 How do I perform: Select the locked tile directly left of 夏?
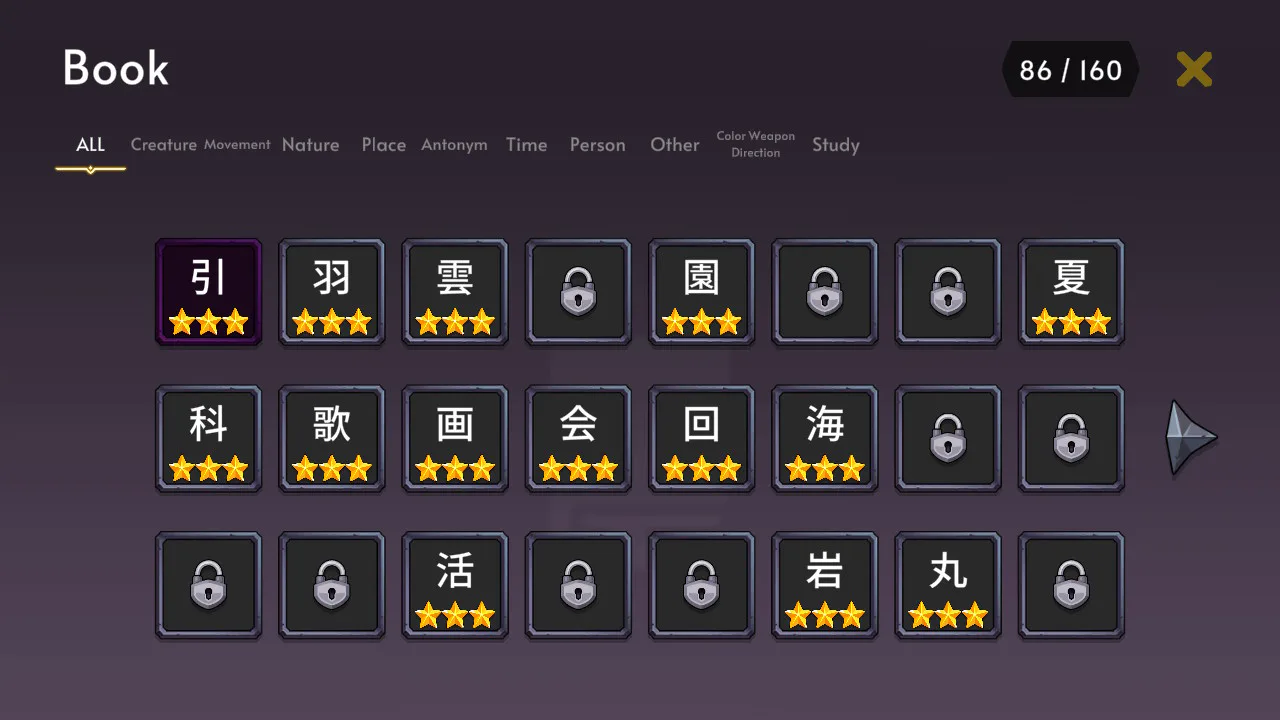[x=948, y=292]
